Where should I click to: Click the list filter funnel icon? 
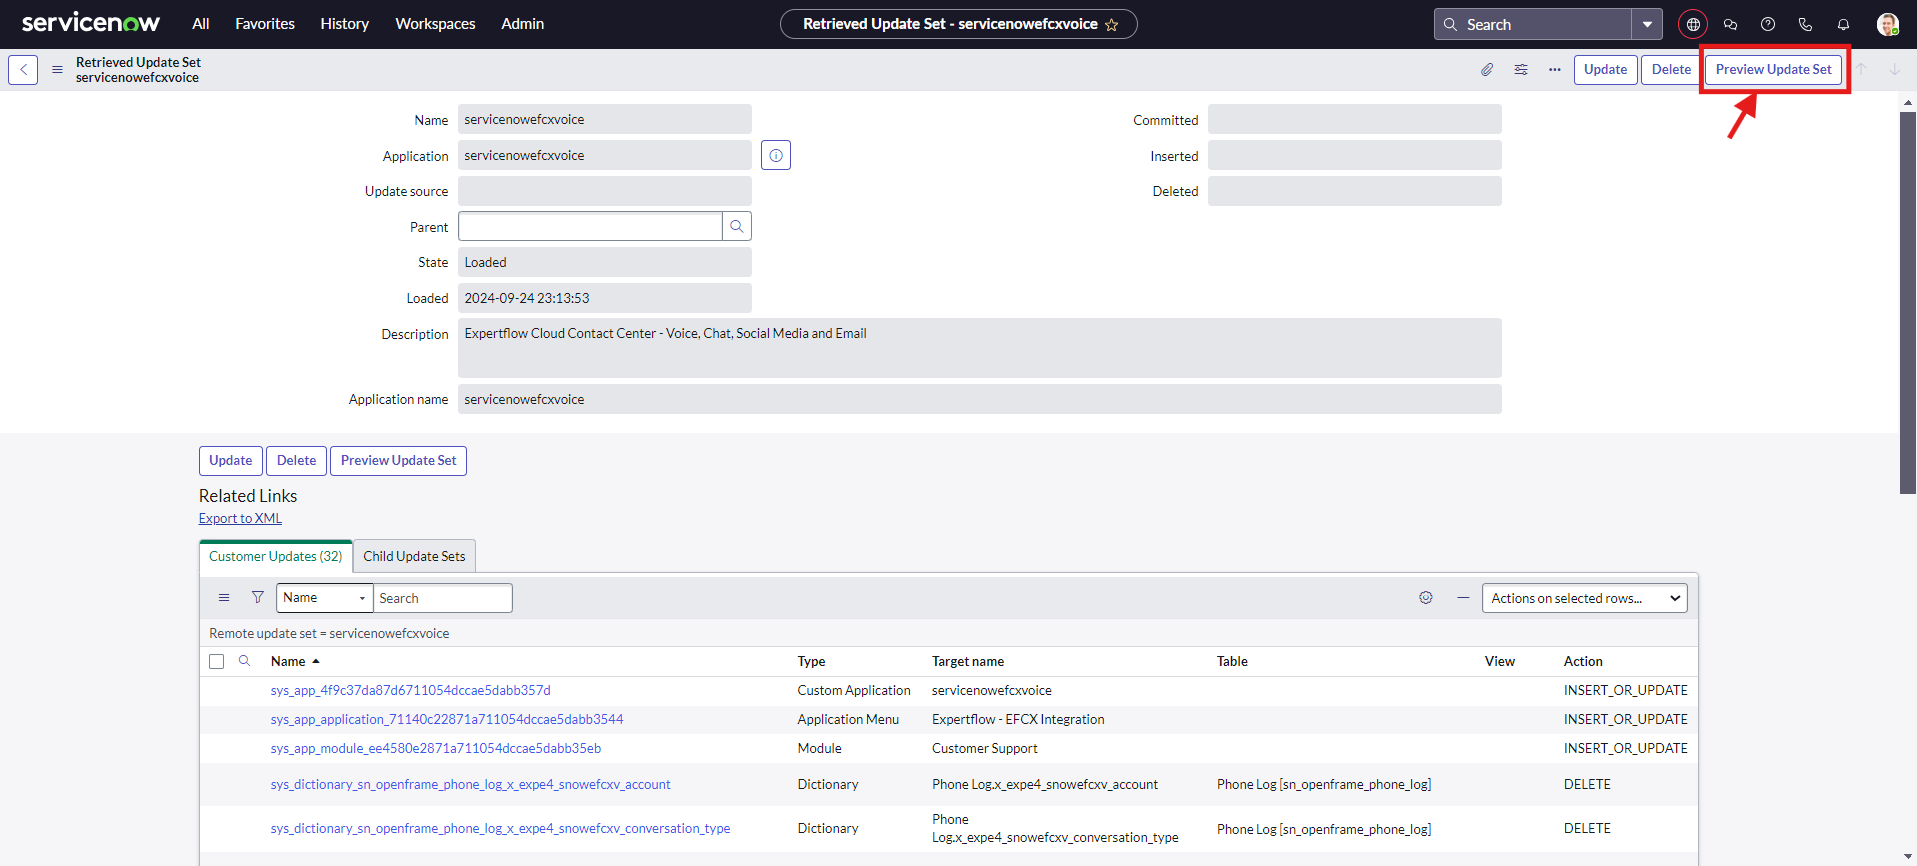[x=258, y=598]
